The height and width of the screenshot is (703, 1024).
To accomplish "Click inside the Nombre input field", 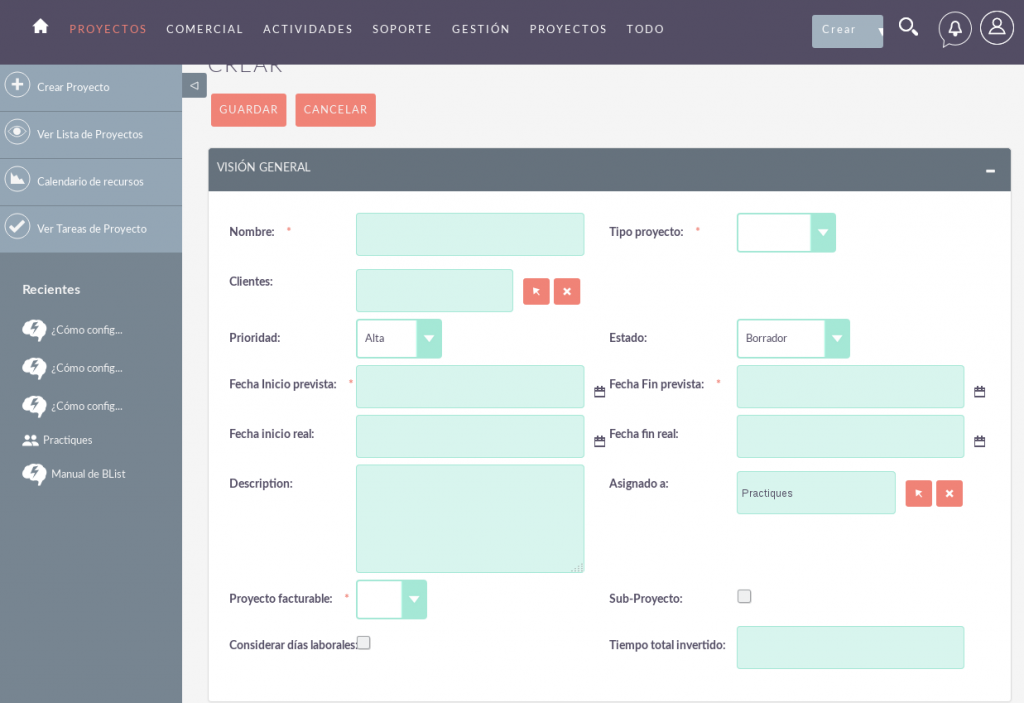I will 469,233.
